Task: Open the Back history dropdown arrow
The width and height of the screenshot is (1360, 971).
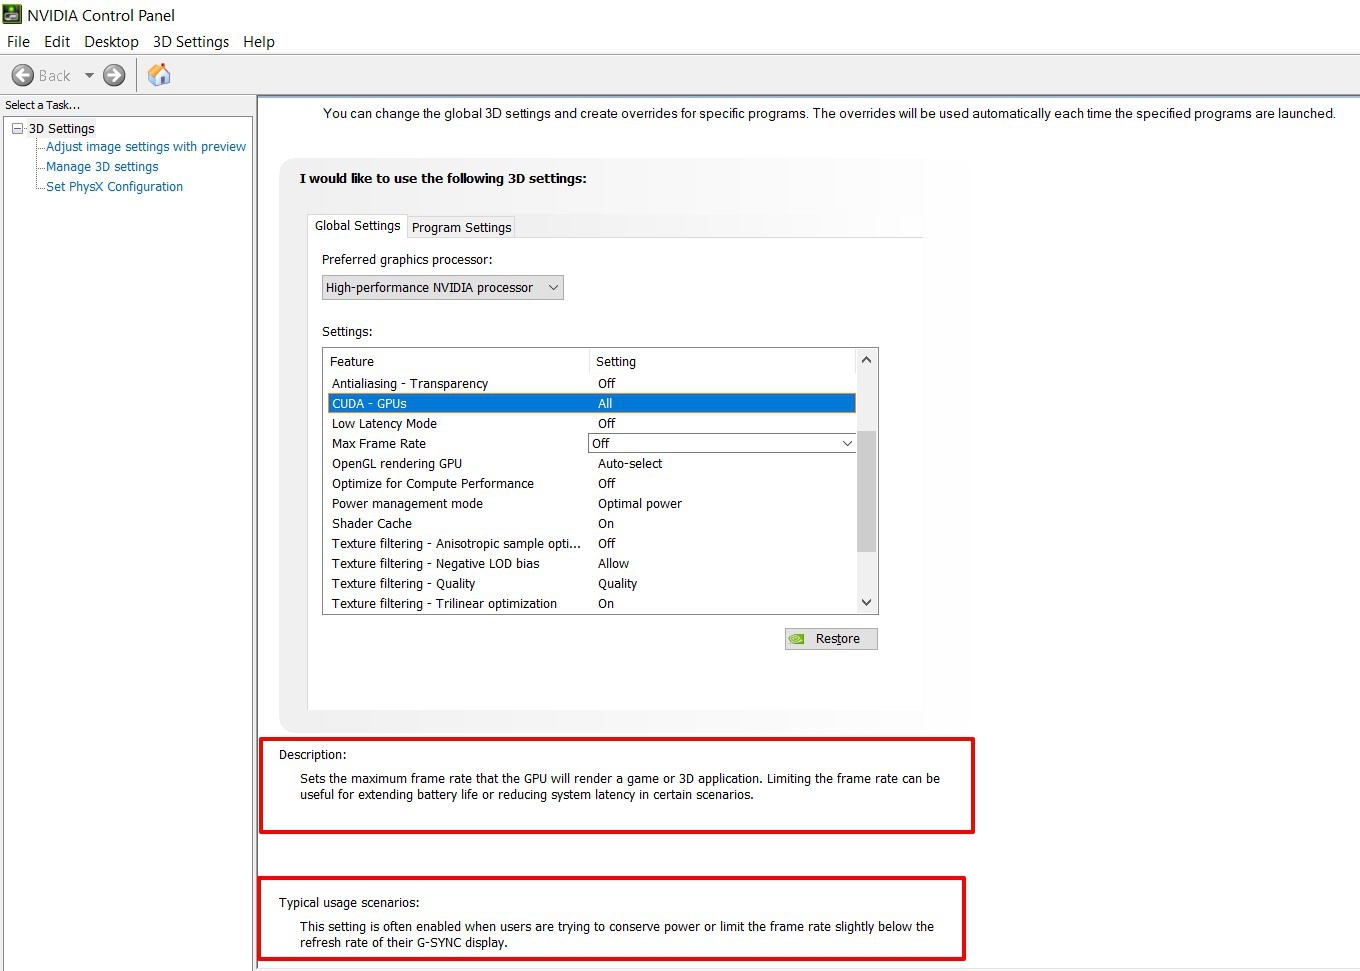Action: click(89, 75)
